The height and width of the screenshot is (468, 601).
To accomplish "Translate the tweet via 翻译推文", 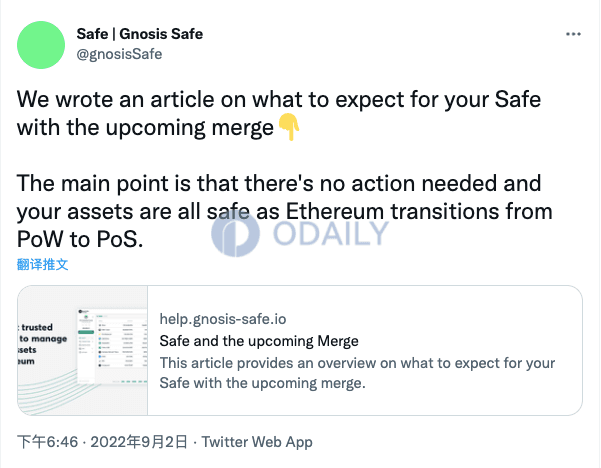I will (x=43, y=264).
